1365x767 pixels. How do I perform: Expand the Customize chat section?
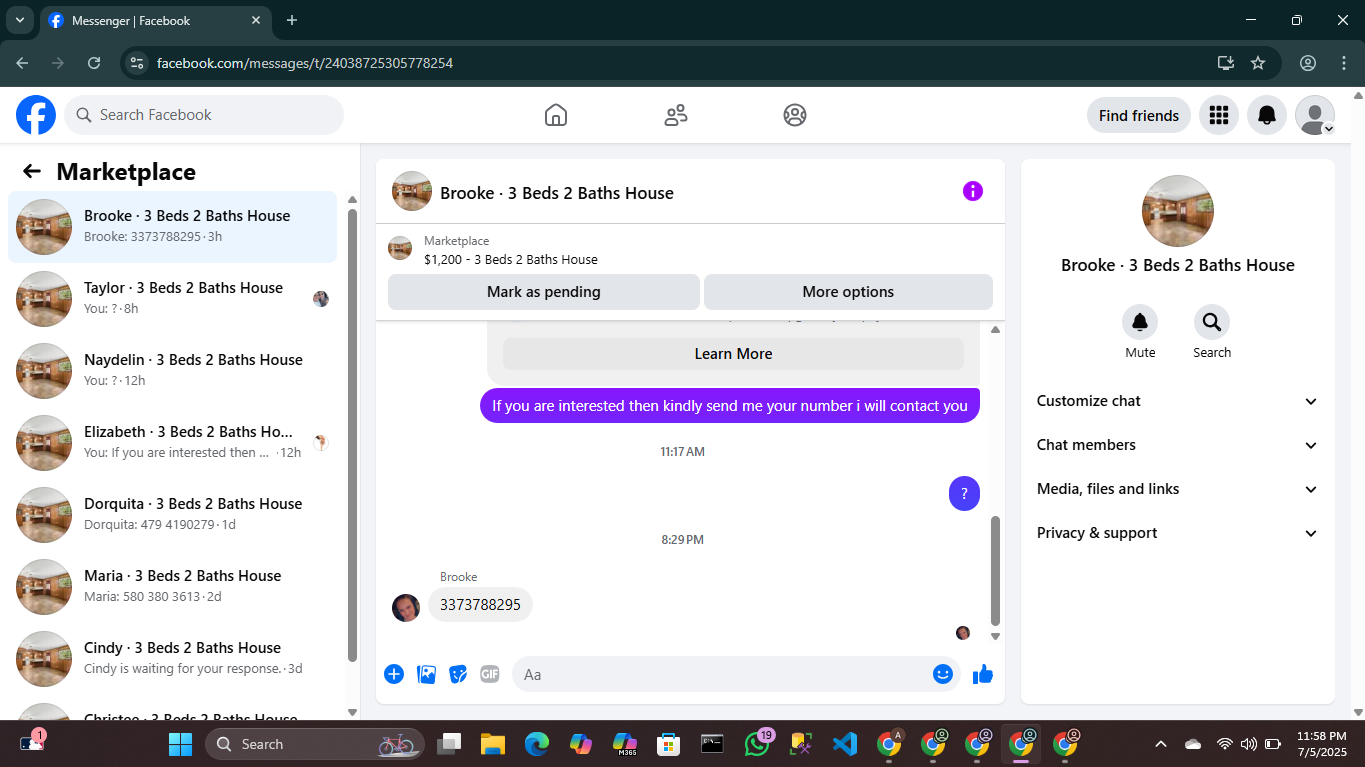(1177, 401)
